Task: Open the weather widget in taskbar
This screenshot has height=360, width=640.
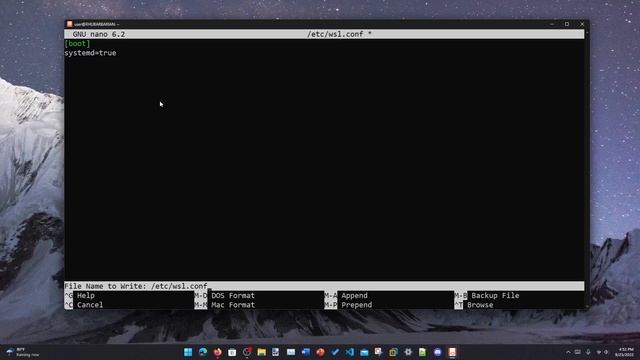Action: pos(23,352)
